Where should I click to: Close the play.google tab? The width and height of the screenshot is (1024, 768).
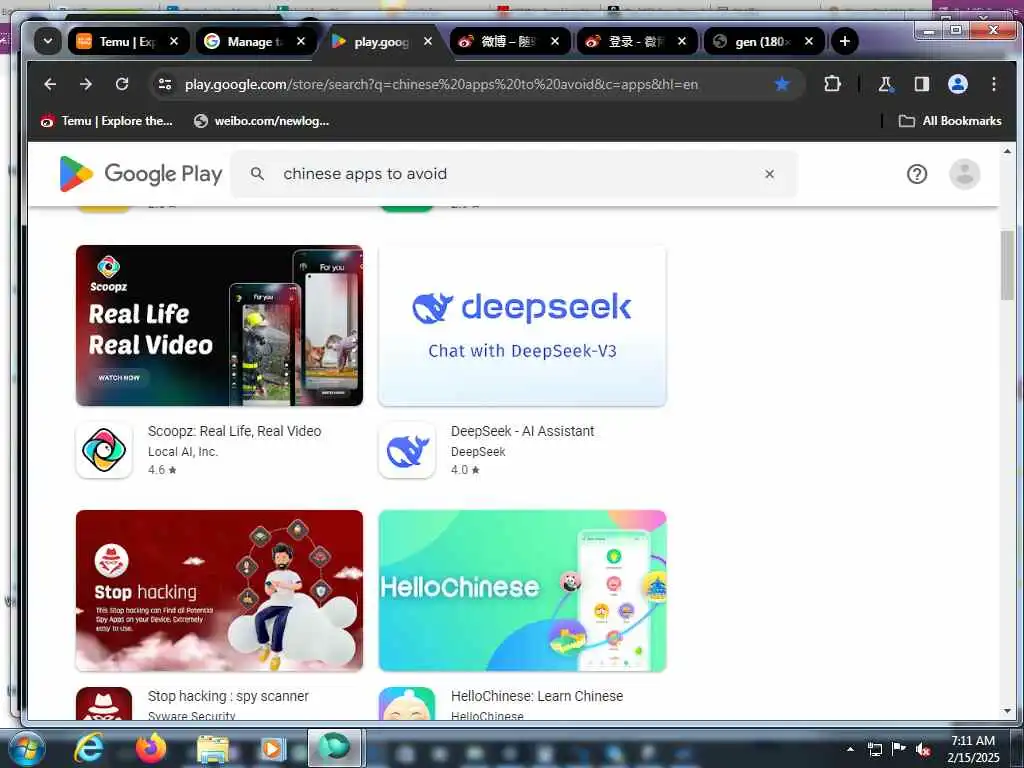tap(428, 41)
